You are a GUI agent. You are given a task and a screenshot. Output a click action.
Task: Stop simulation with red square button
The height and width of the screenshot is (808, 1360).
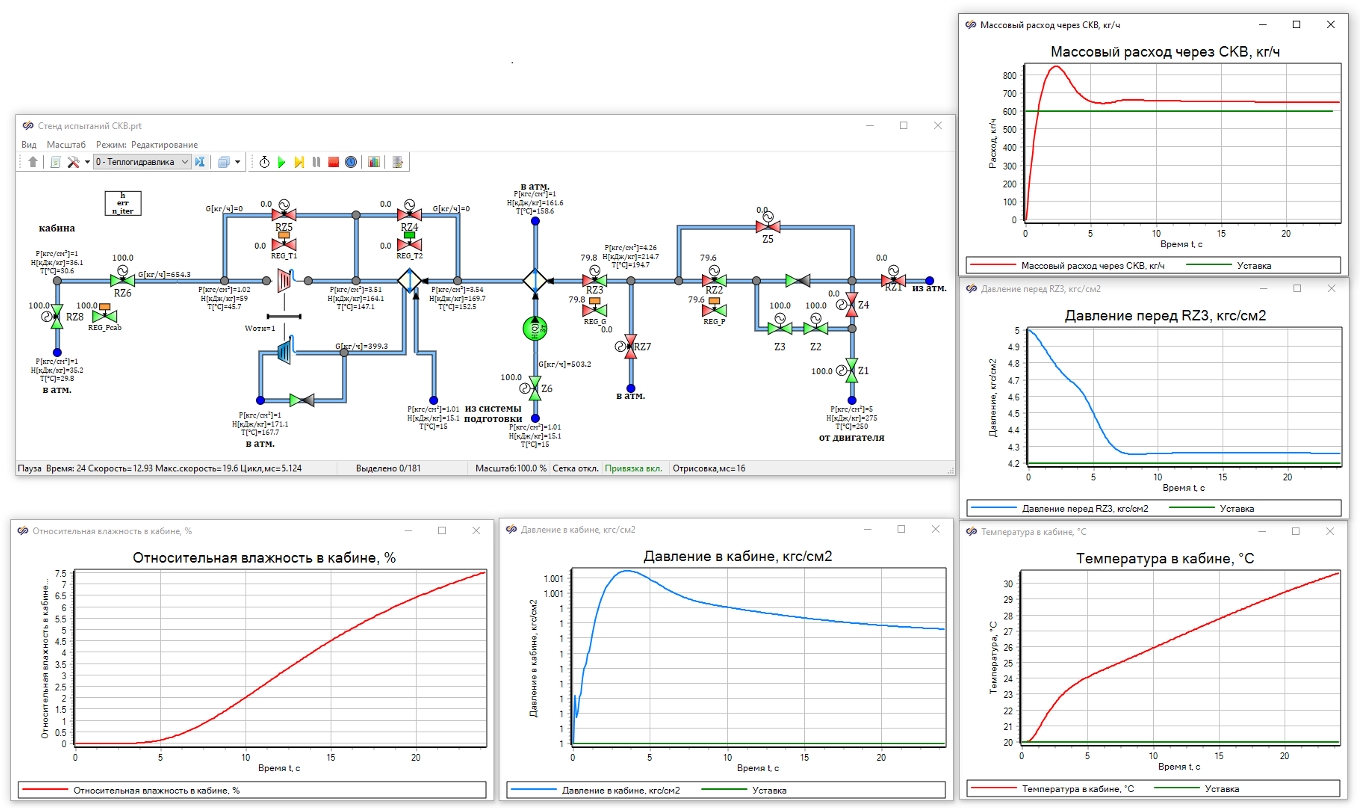pyautogui.click(x=333, y=162)
